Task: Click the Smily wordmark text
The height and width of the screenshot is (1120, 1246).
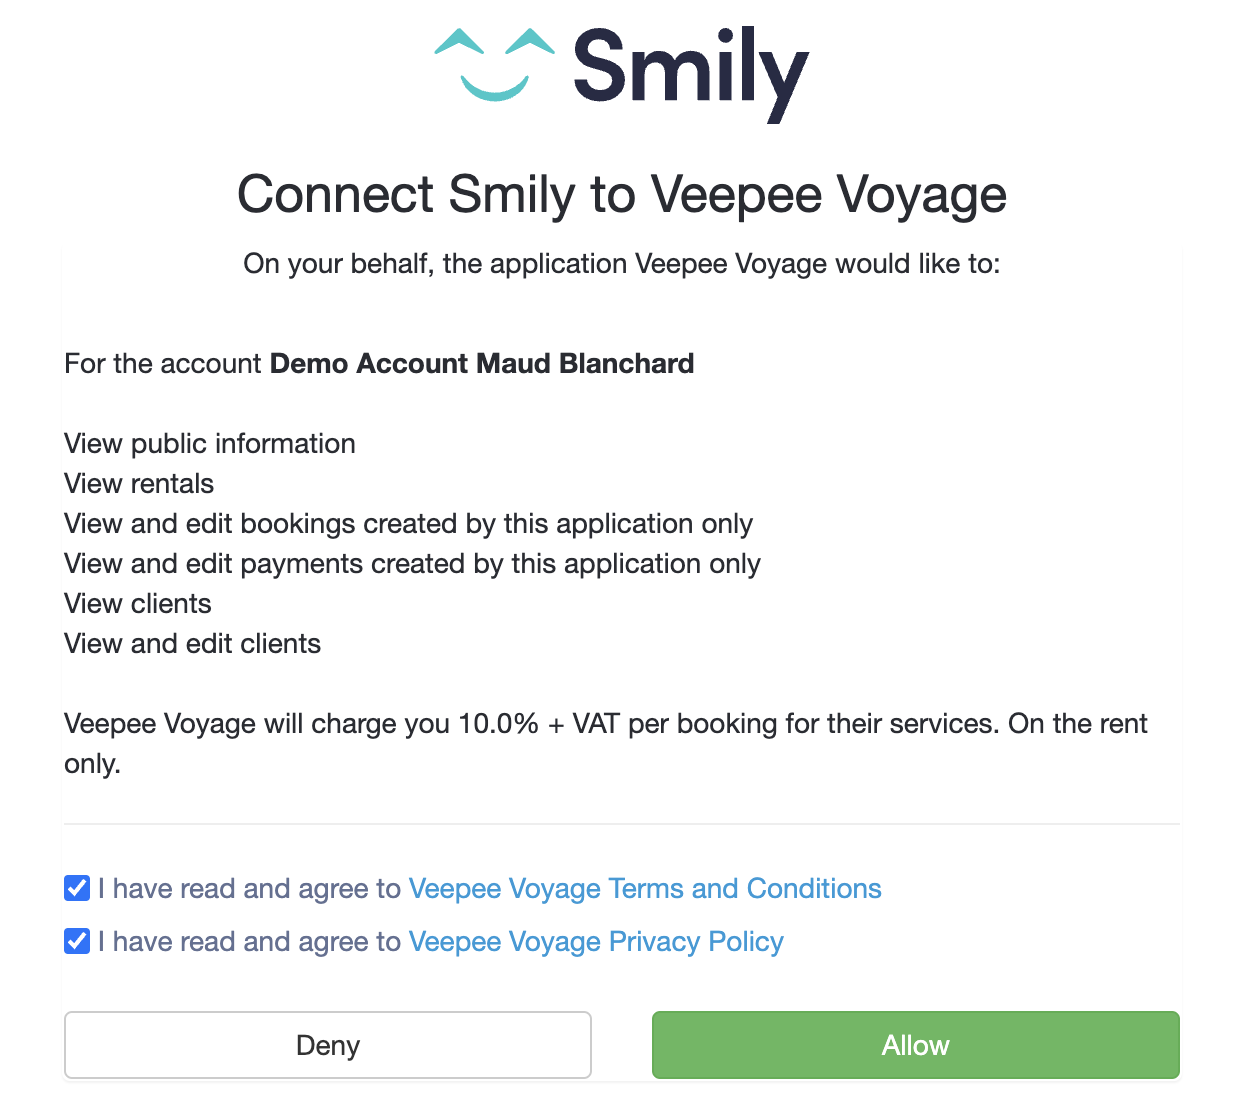Action: 690,75
